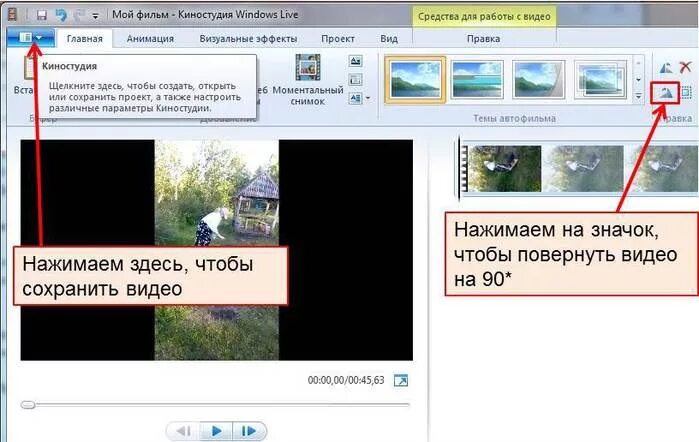The height and width of the screenshot is (442, 699).
Task: Click the next frame button
Action: (249, 431)
